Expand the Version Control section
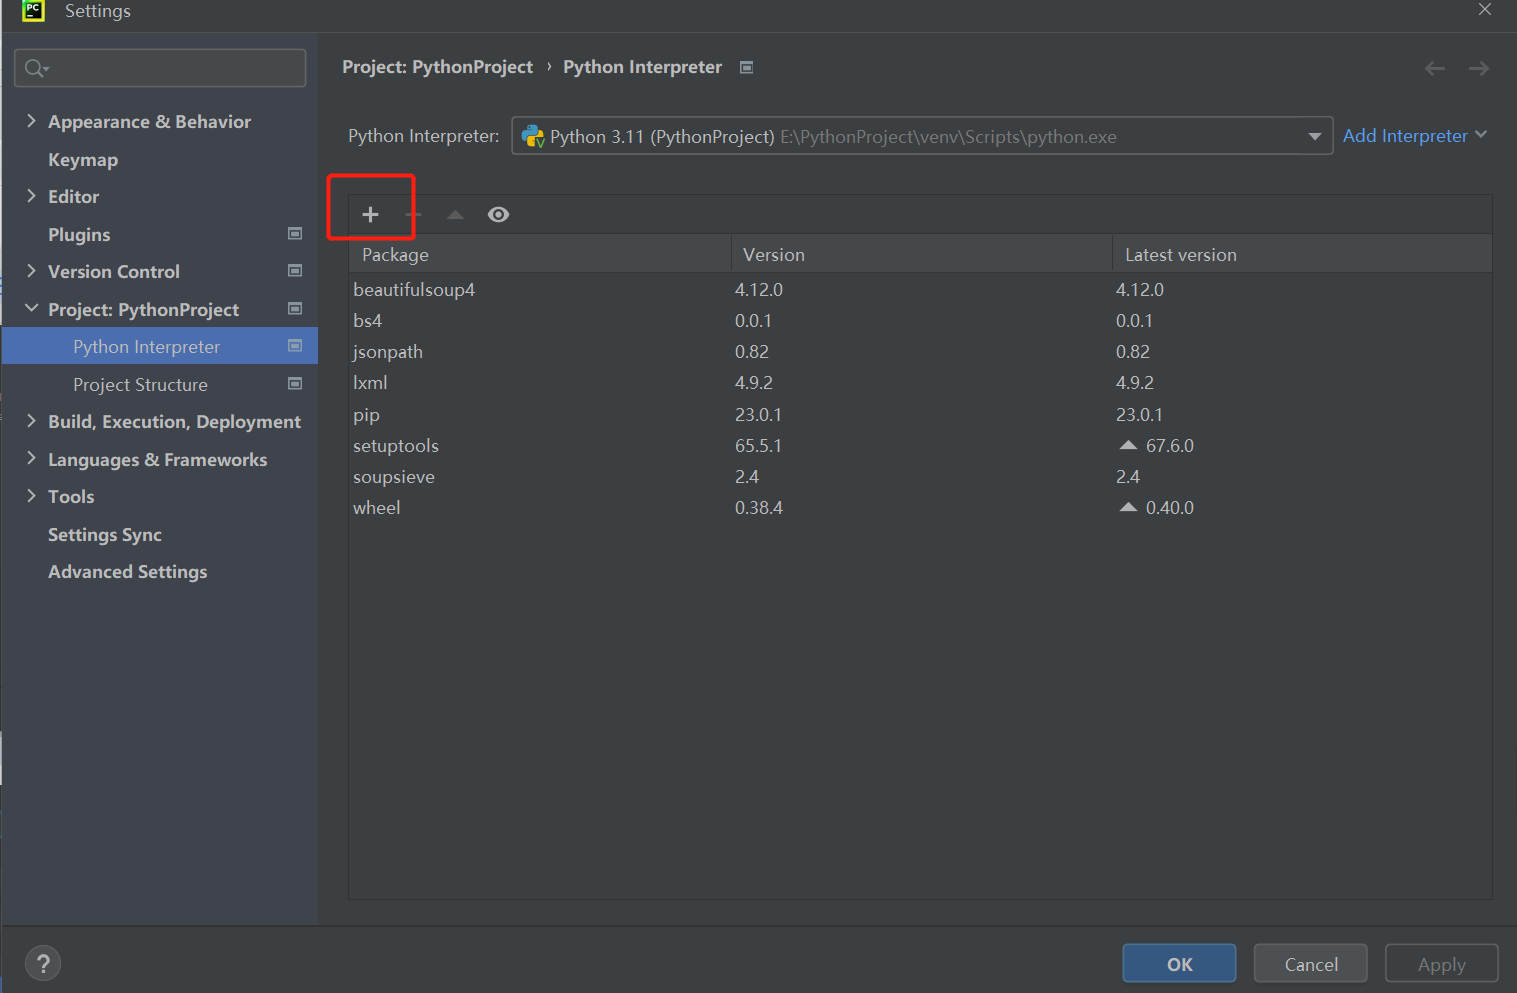The height and width of the screenshot is (993, 1517). click(x=31, y=271)
